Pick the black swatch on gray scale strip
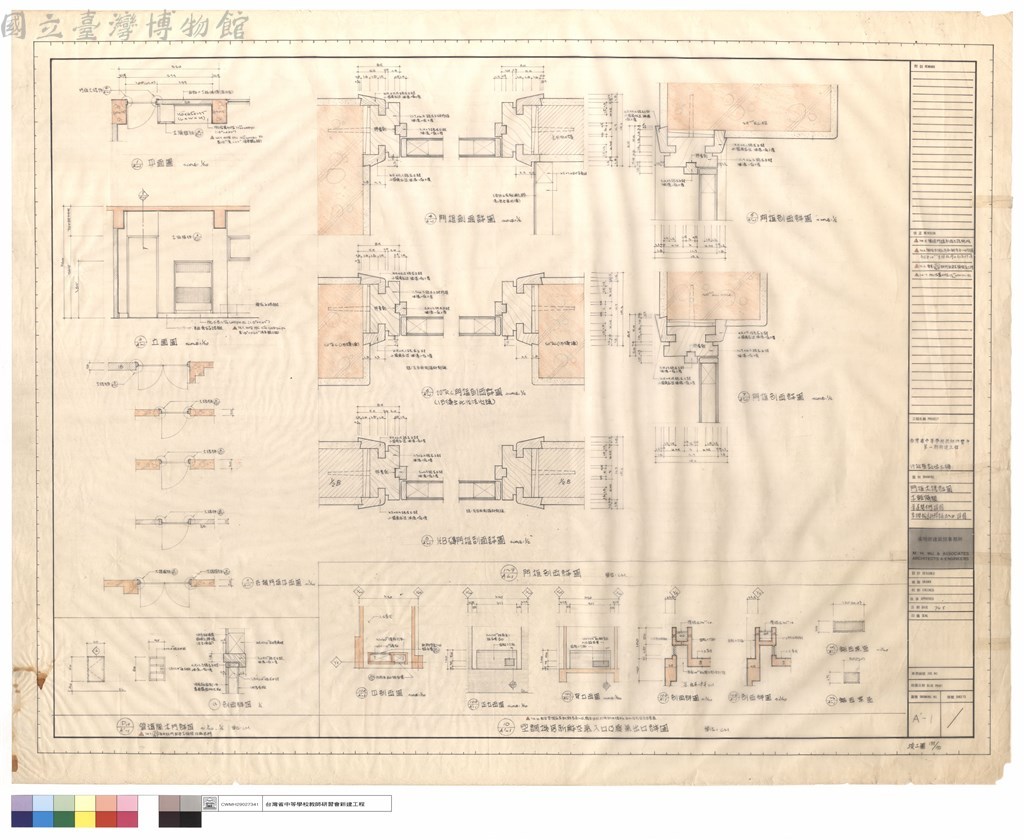The height and width of the screenshot is (840, 1024). click(x=191, y=819)
